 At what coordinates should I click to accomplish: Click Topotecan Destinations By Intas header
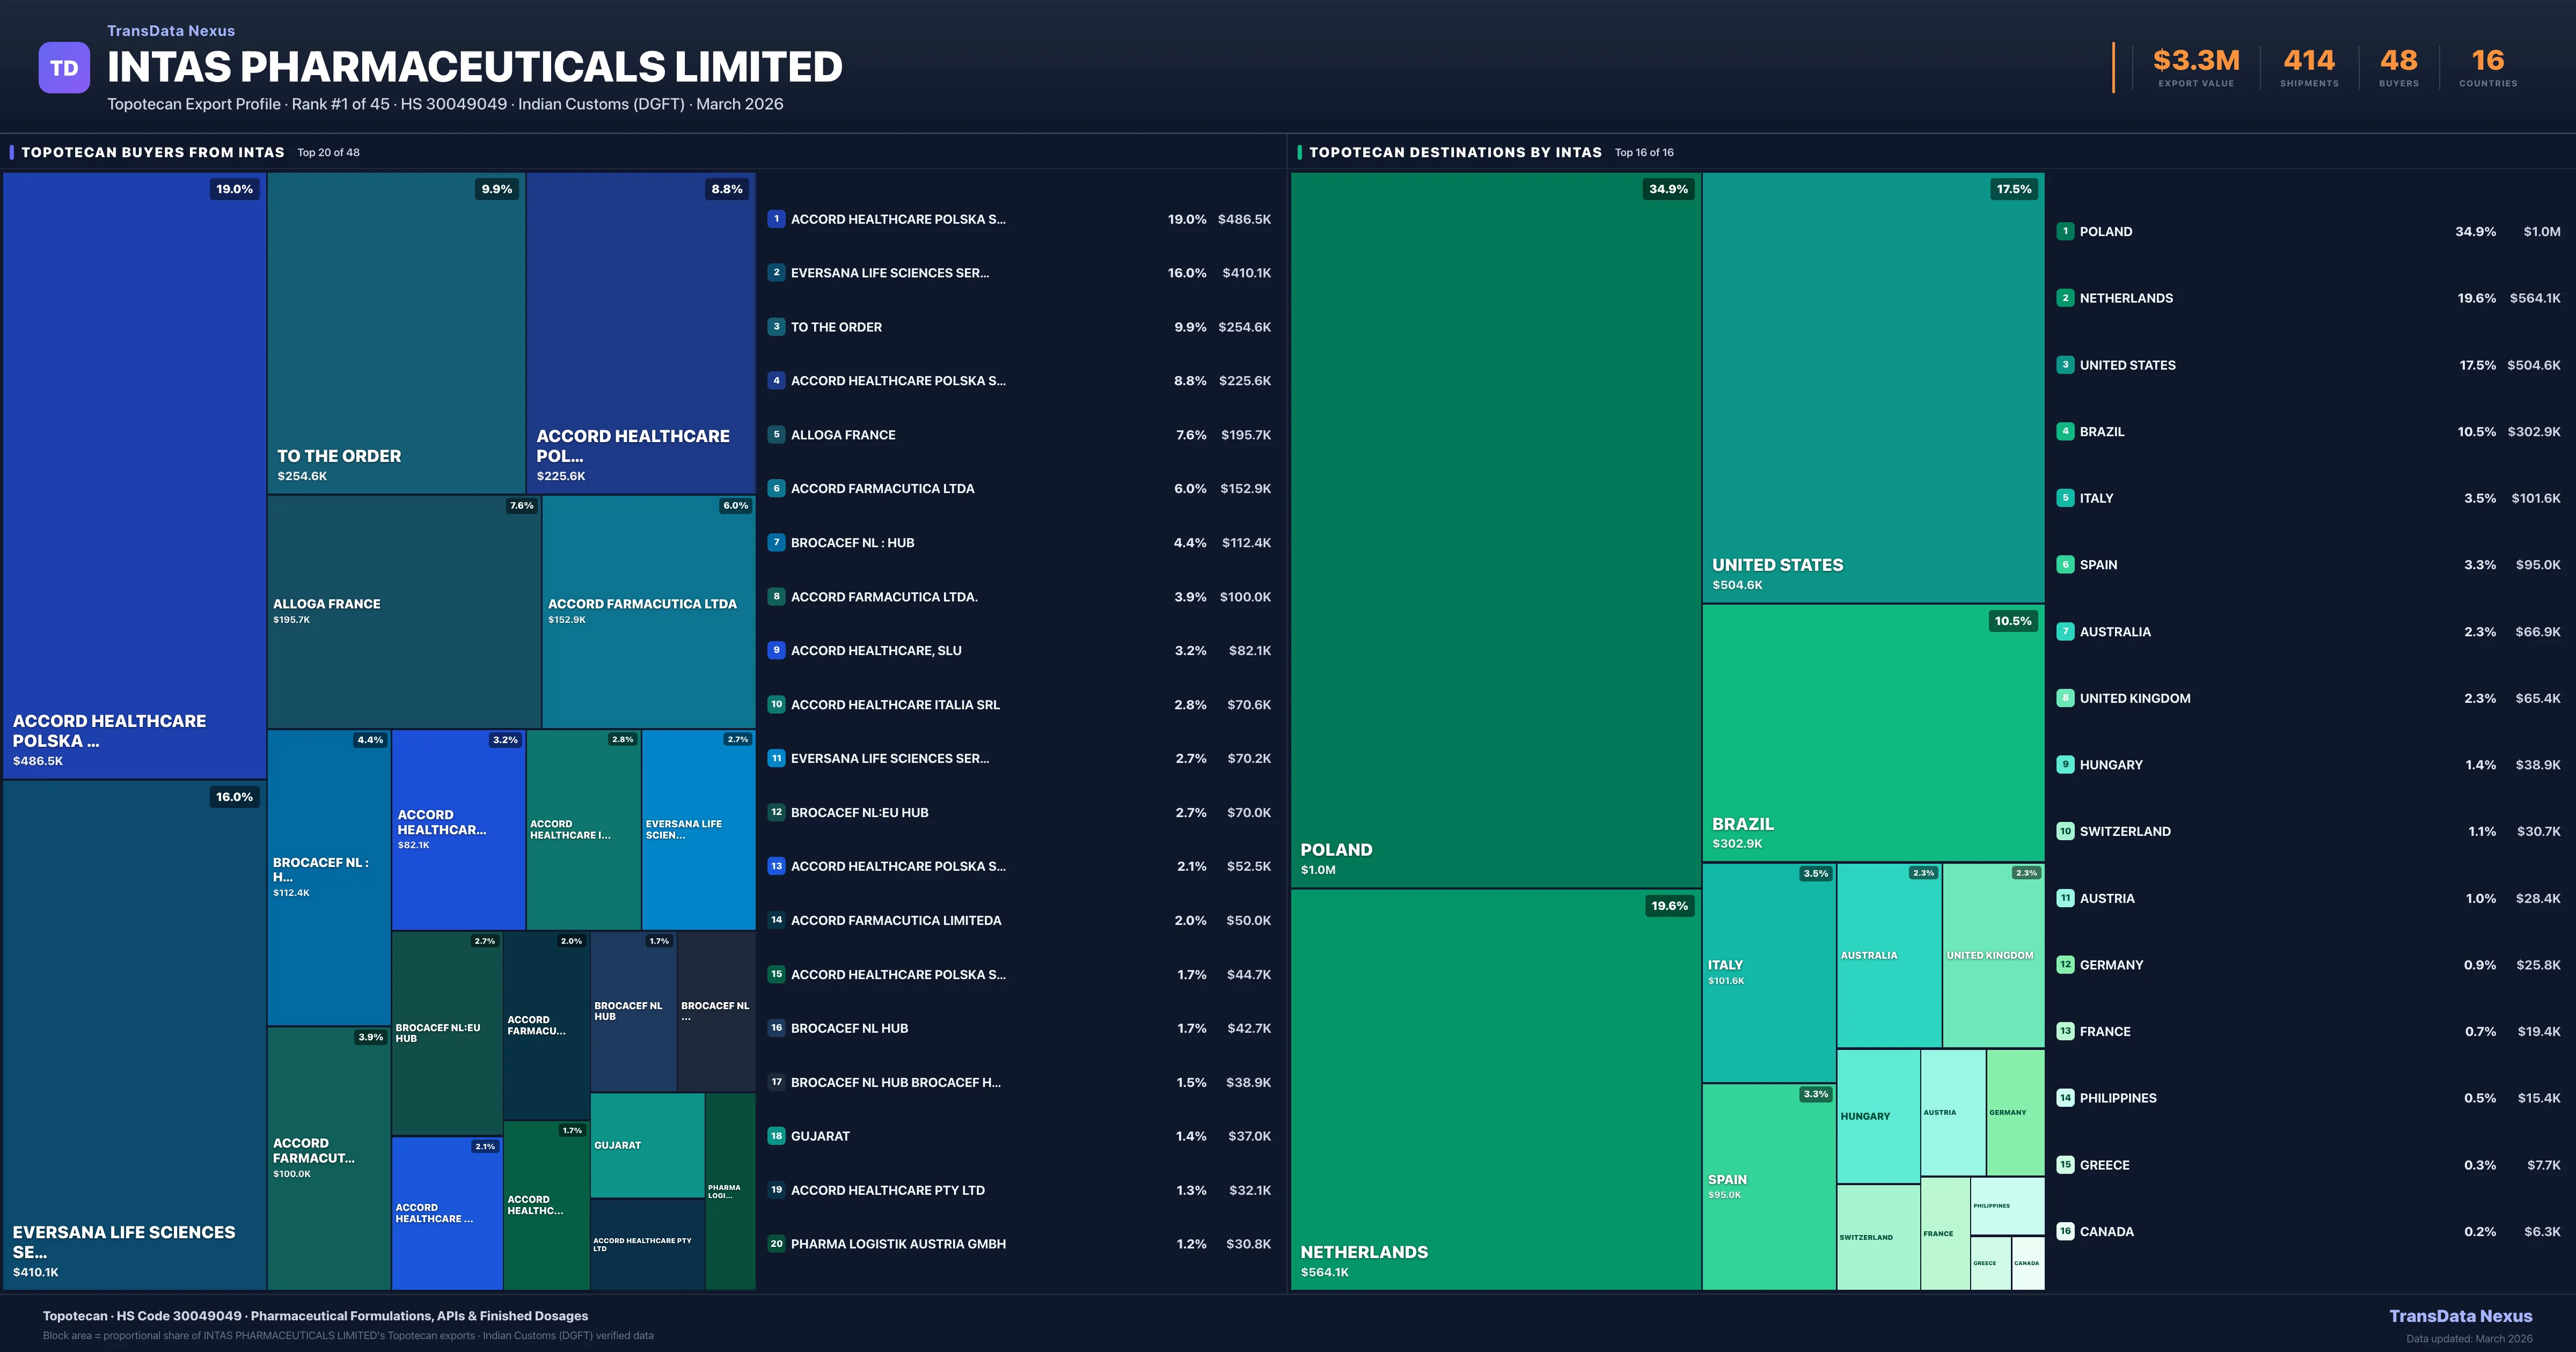click(x=1455, y=152)
